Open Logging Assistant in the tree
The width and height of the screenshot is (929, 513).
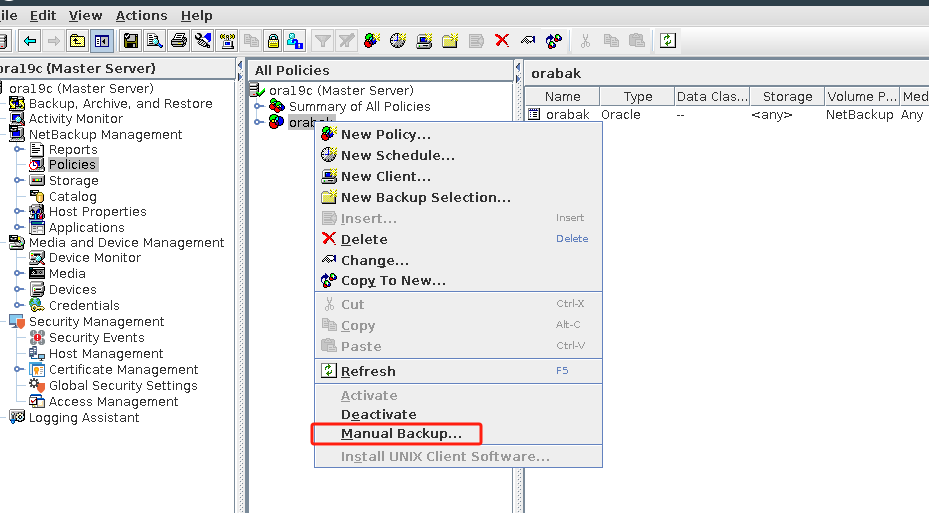84,418
